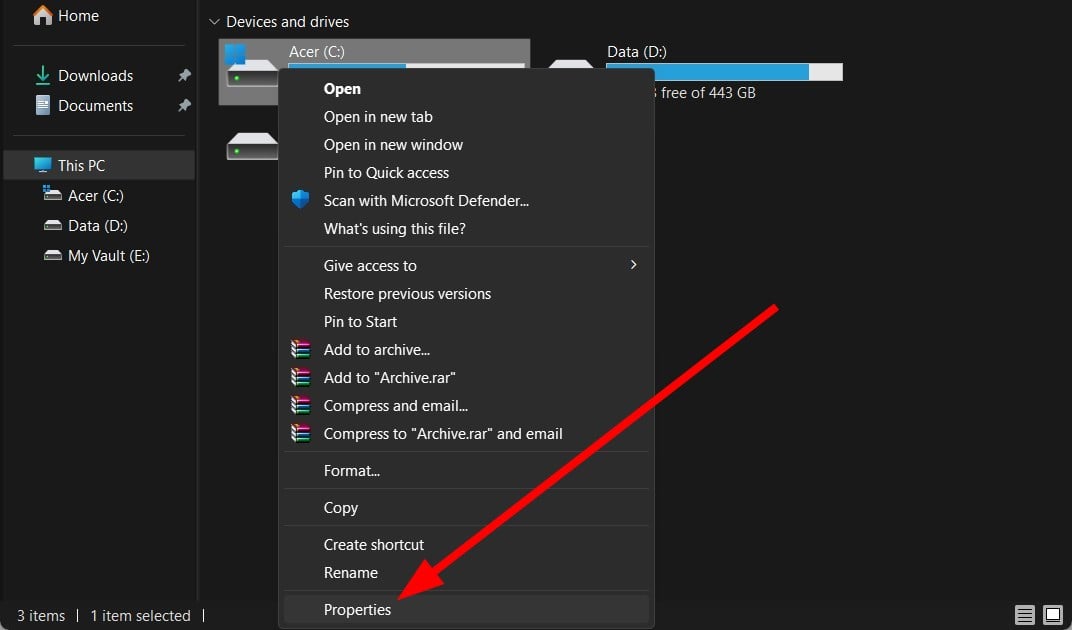Unpin Downloads using its pin icon

pos(184,75)
